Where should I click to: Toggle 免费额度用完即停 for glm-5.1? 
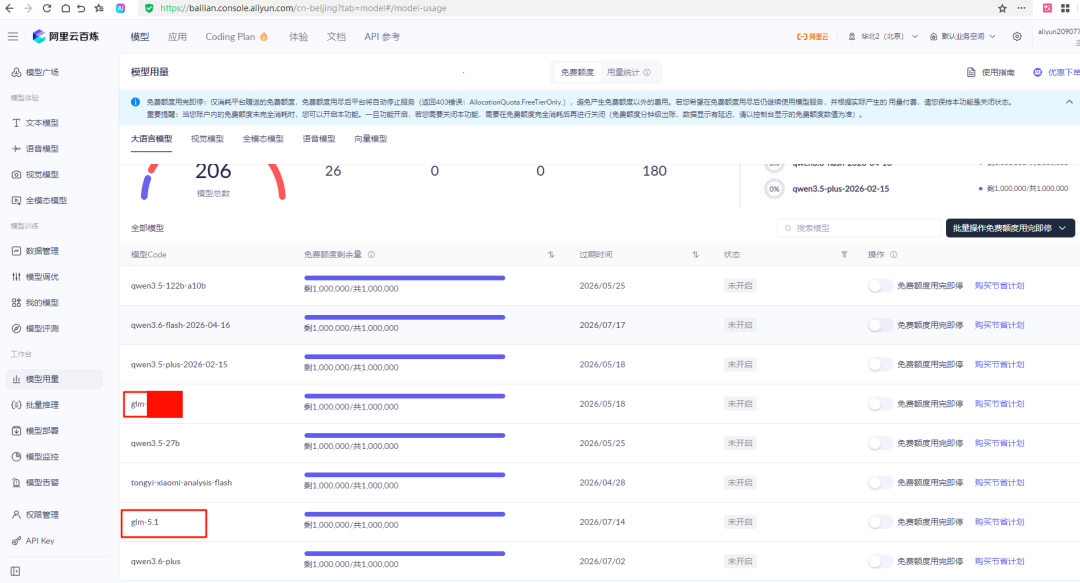point(880,522)
